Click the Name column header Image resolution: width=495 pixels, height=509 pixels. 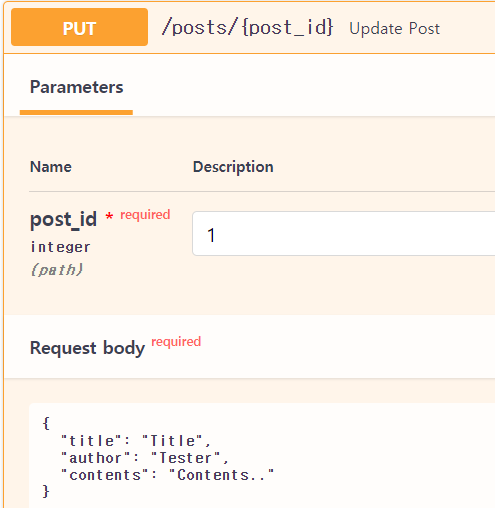click(51, 167)
